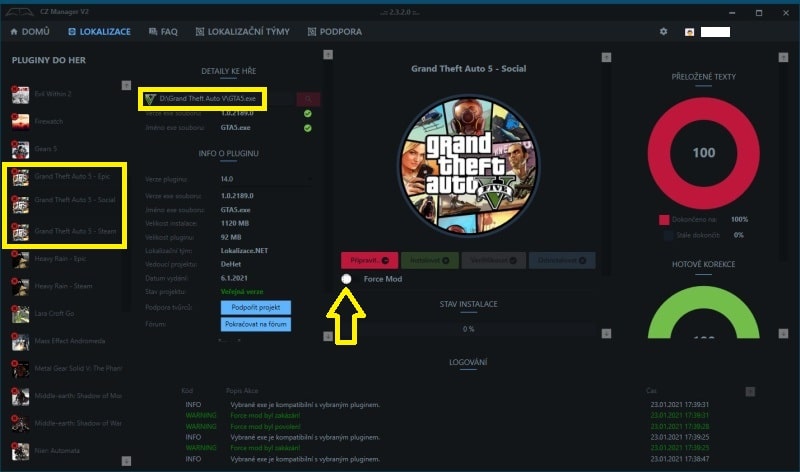This screenshot has height=472, width=800.
Task: Click game panel scroll-up arrow
Action: [606, 57]
